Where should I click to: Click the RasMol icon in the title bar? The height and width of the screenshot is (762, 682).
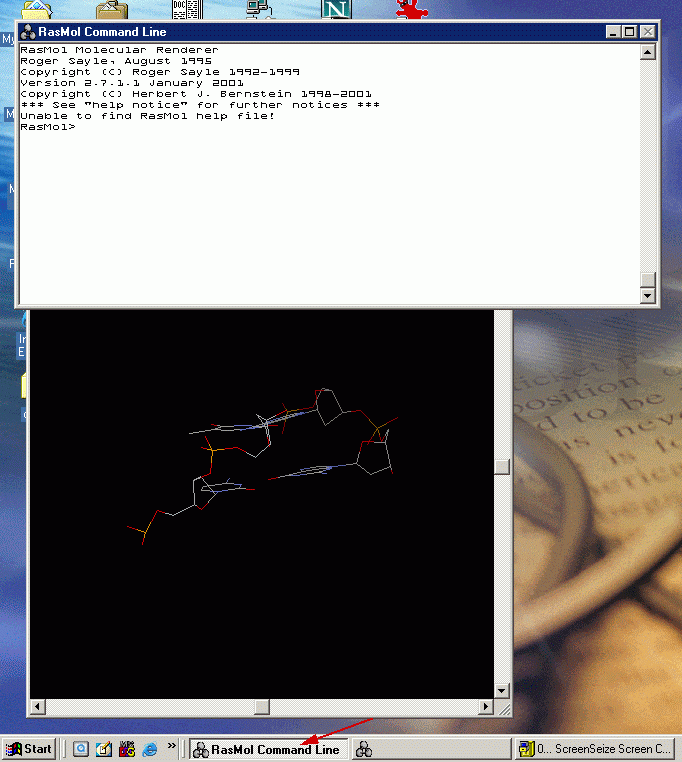[28, 32]
